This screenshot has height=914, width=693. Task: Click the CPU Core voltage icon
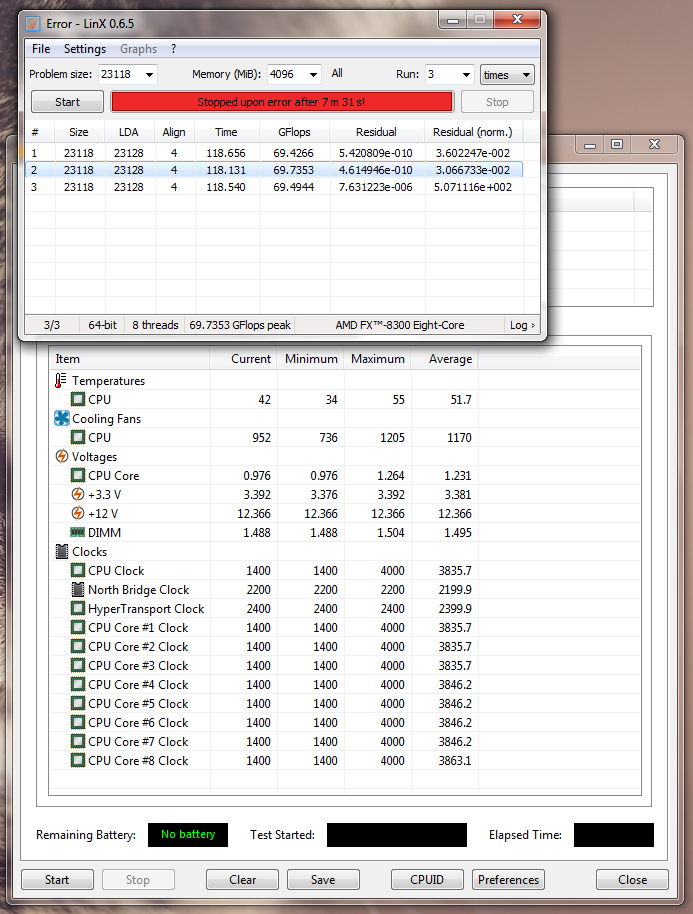coord(78,476)
